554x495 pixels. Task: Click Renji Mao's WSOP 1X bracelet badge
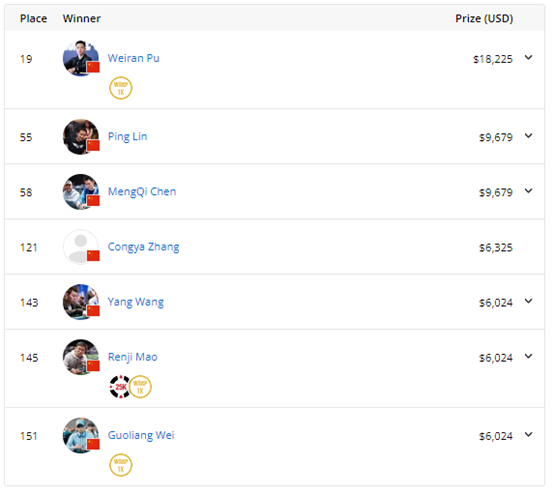coord(140,387)
